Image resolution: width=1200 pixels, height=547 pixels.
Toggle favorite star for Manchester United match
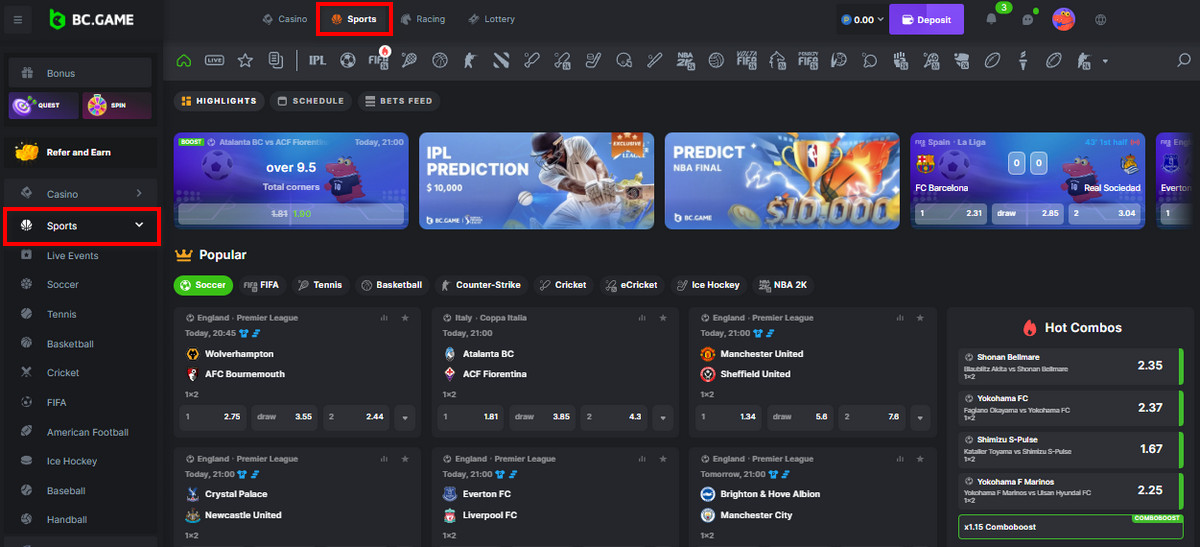coord(921,318)
